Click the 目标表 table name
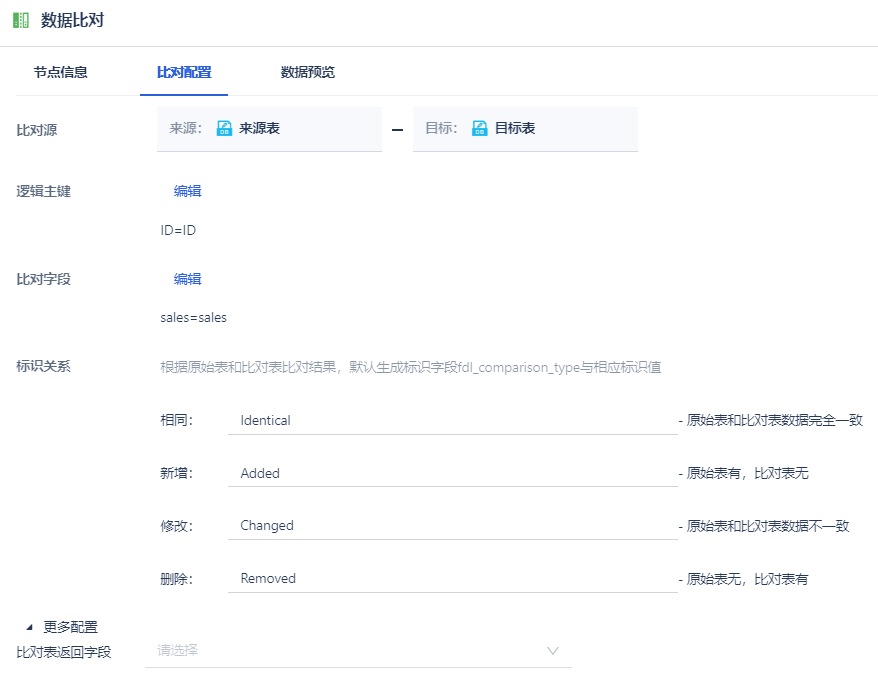The width and height of the screenshot is (878, 673). click(x=515, y=128)
